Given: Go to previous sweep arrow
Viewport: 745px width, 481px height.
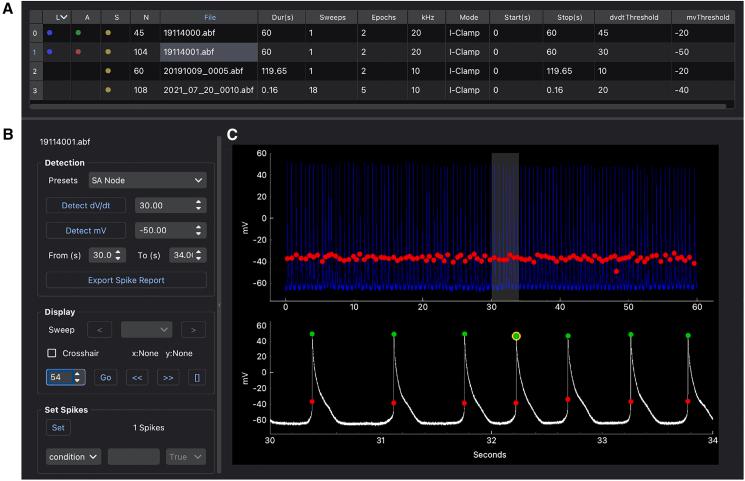Looking at the screenshot, I should (x=99, y=328).
